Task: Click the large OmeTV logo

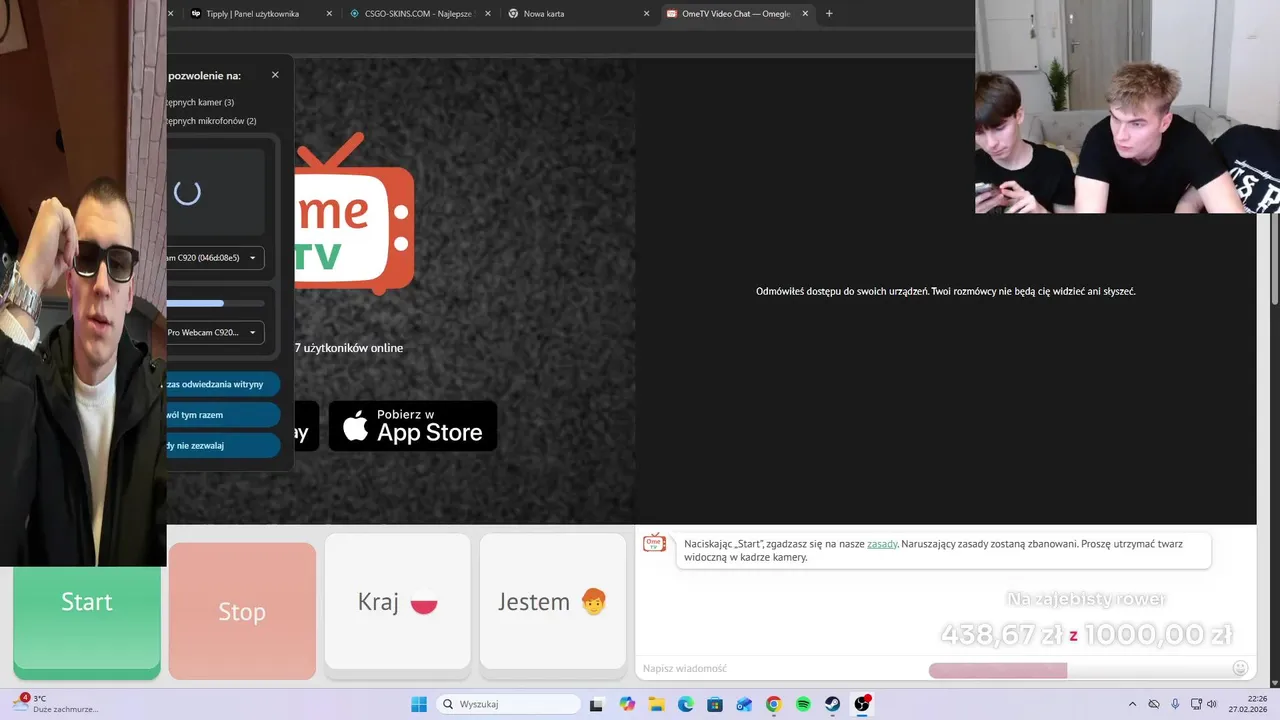Action: [x=355, y=213]
